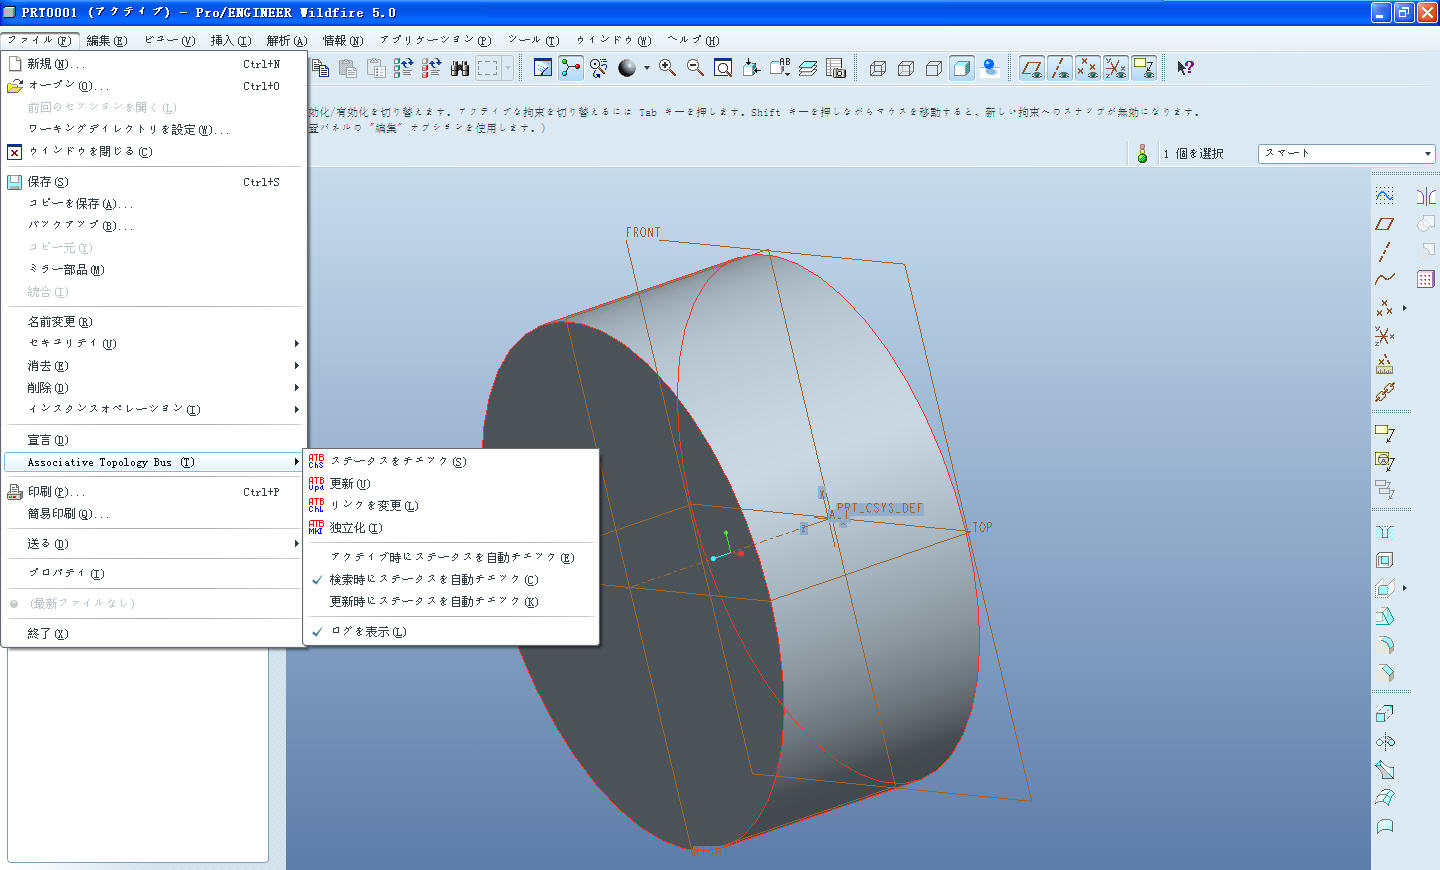Open the 編集 menu

point(106,41)
